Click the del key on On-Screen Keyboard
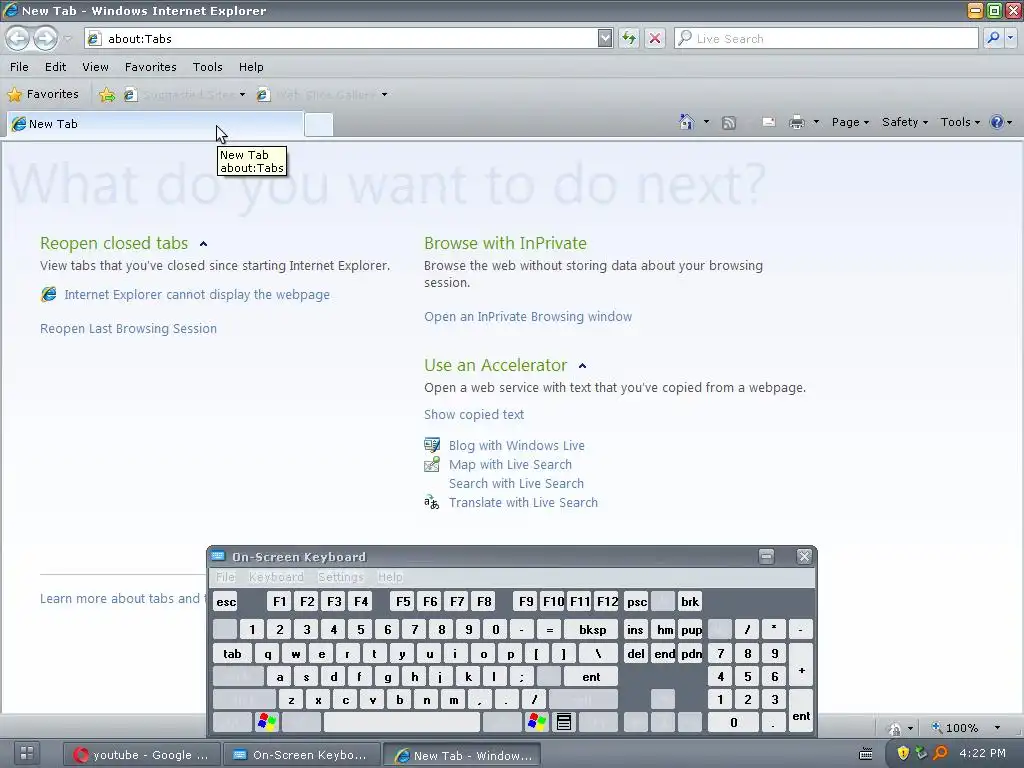This screenshot has height=768, width=1024. (635, 654)
